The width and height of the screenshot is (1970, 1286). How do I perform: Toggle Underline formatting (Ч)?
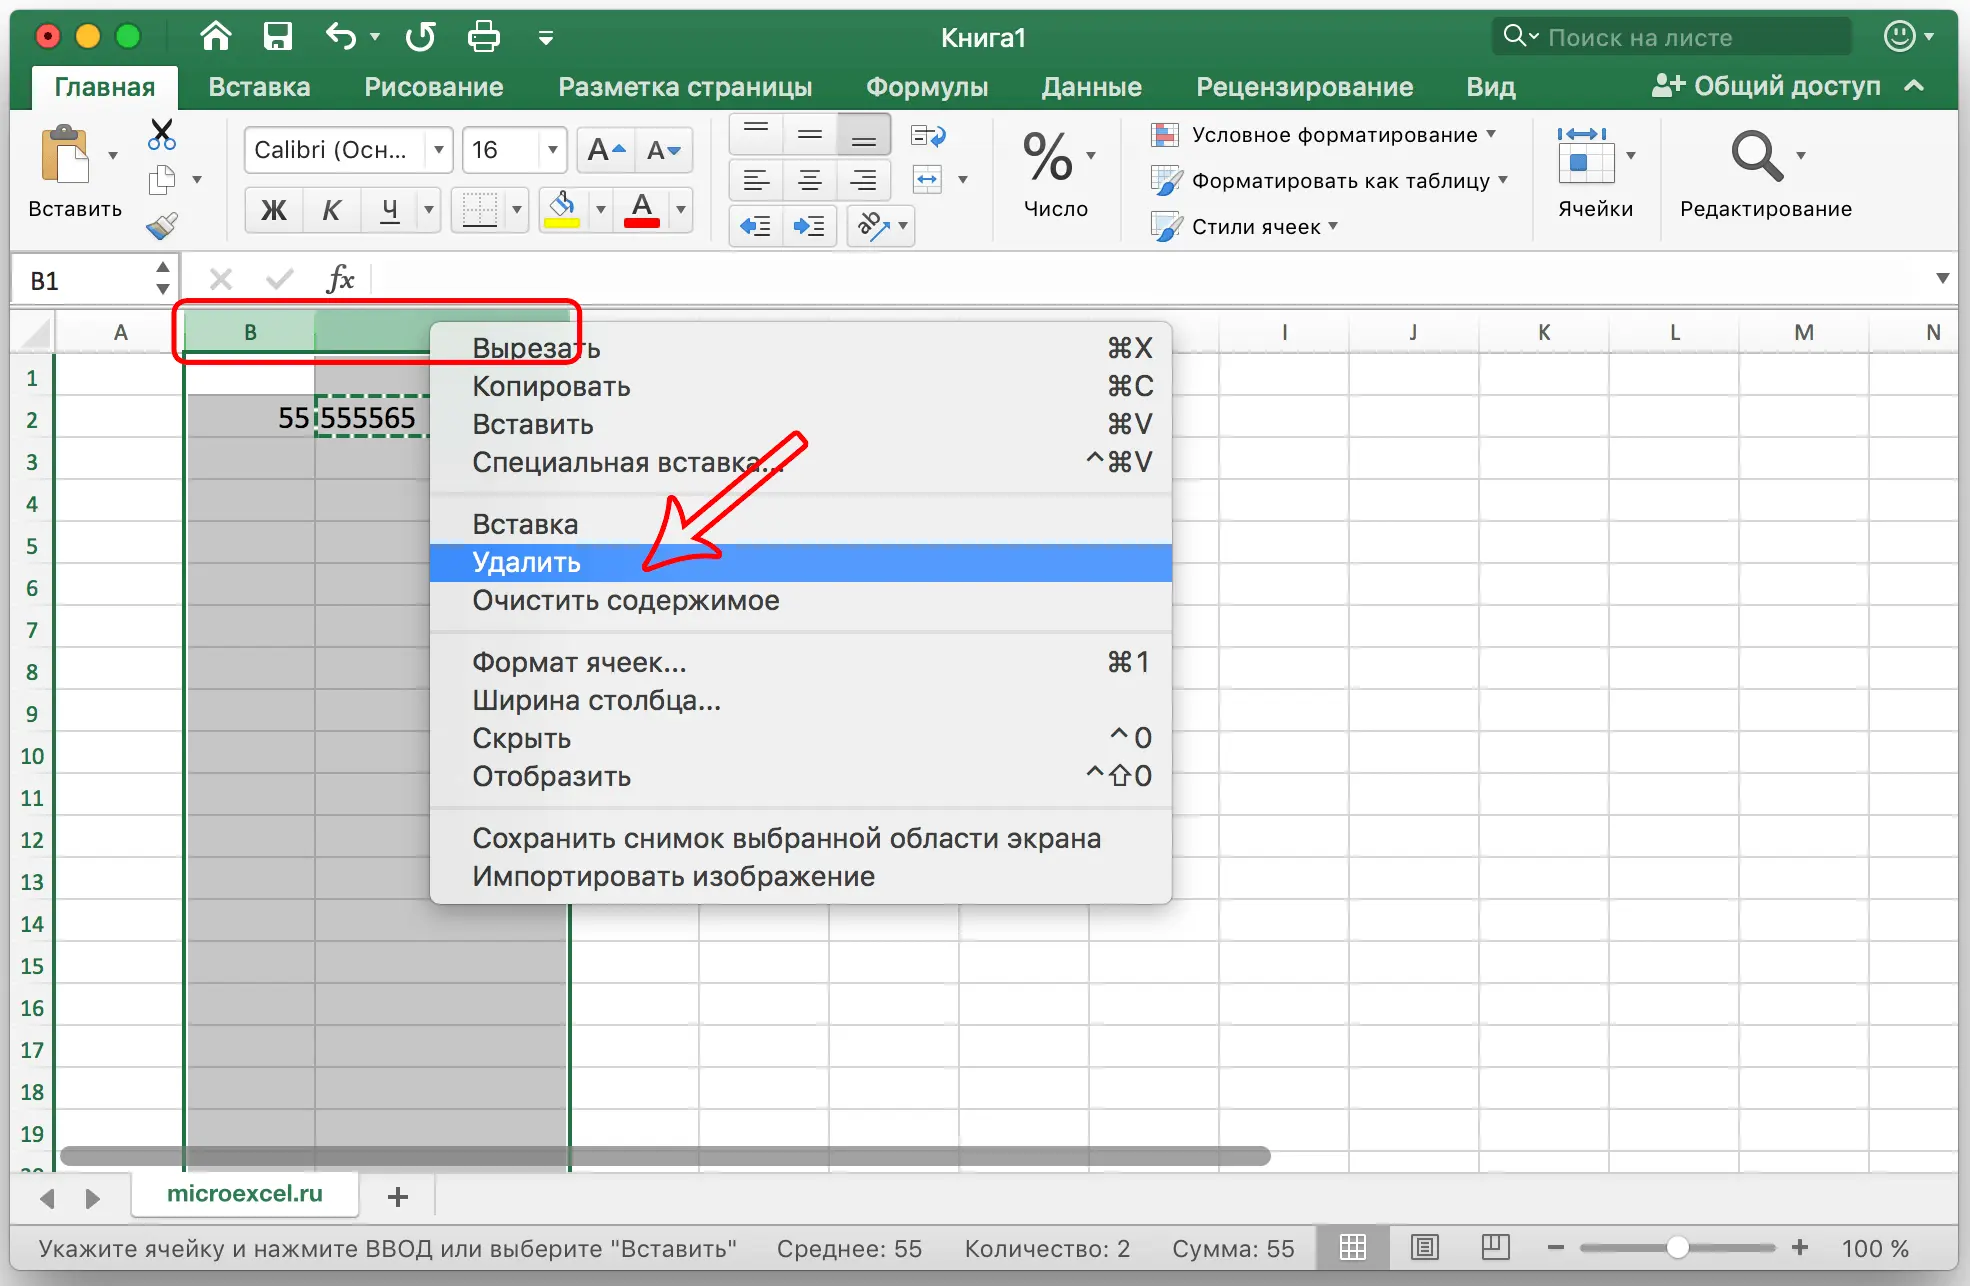(x=390, y=210)
